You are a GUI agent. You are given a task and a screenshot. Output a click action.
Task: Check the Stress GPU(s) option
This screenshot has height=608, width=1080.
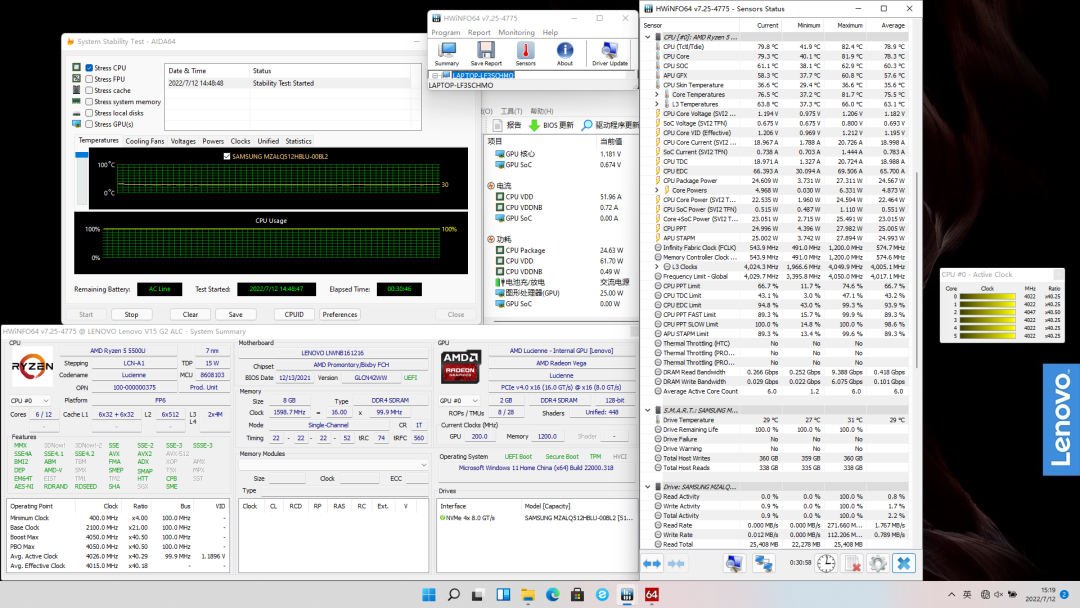pyautogui.click(x=89, y=124)
